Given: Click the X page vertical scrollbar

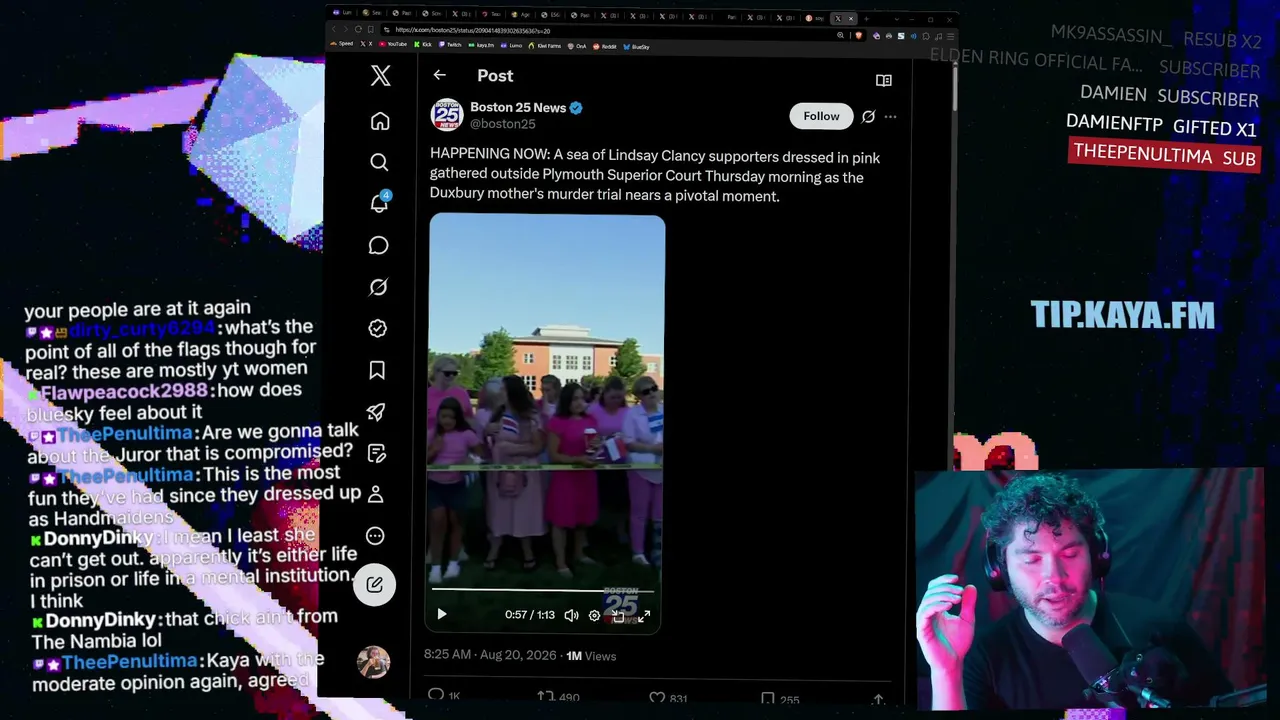Looking at the screenshot, I should (x=954, y=90).
